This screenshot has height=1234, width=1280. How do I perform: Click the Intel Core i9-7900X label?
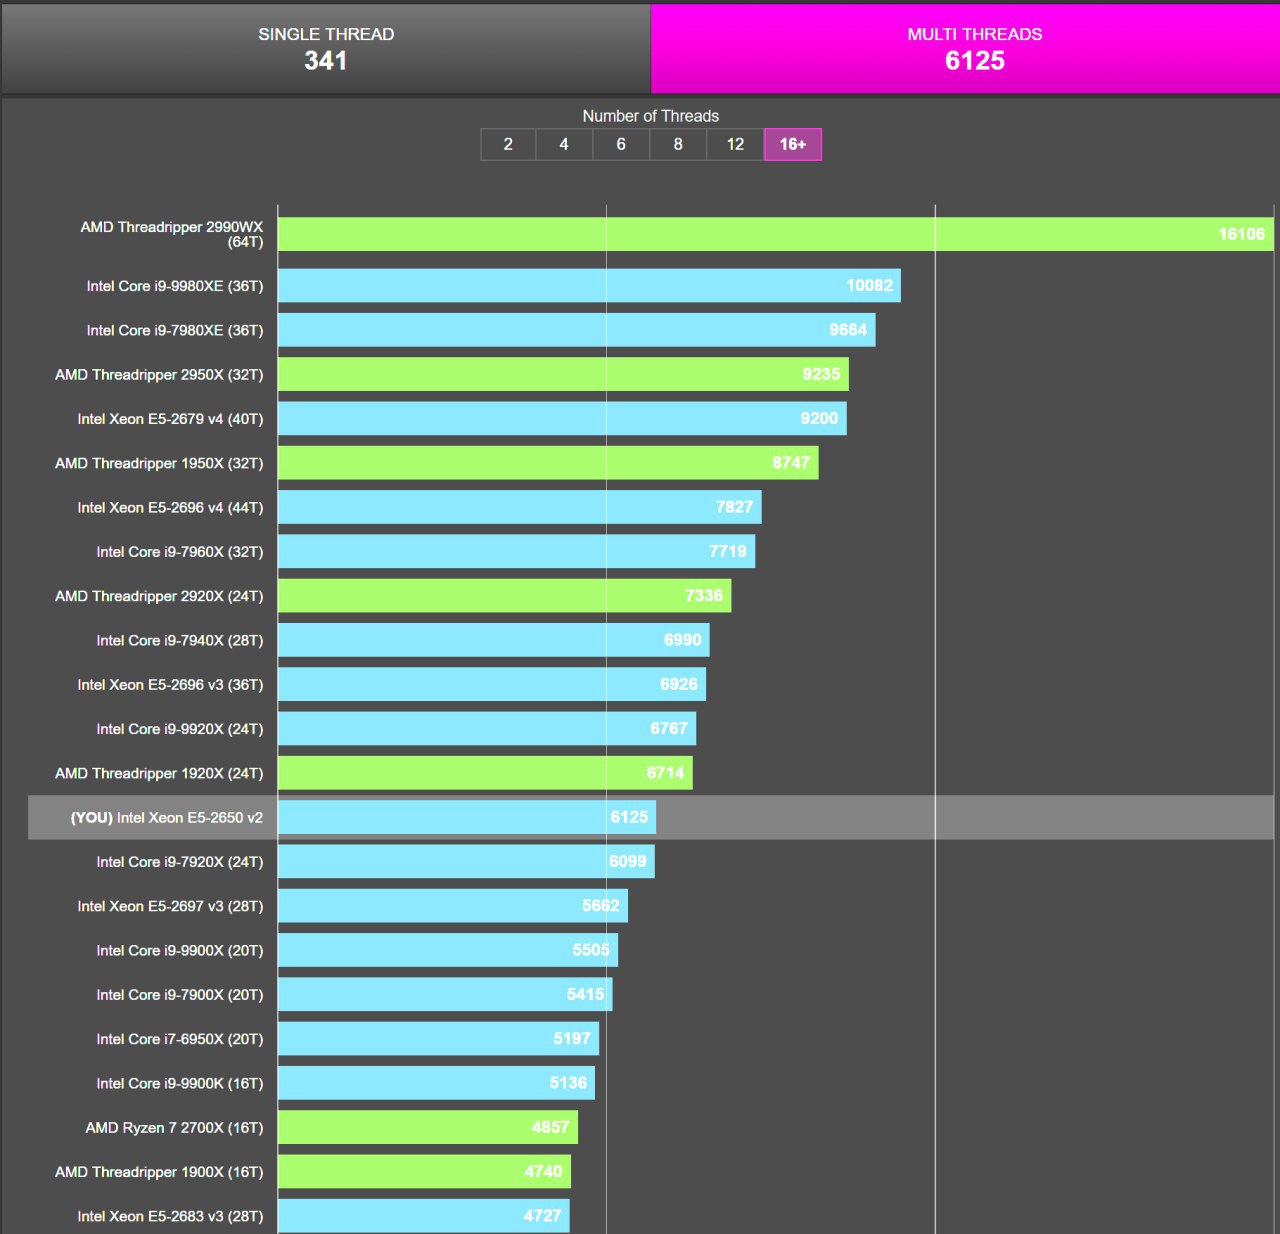tap(180, 995)
